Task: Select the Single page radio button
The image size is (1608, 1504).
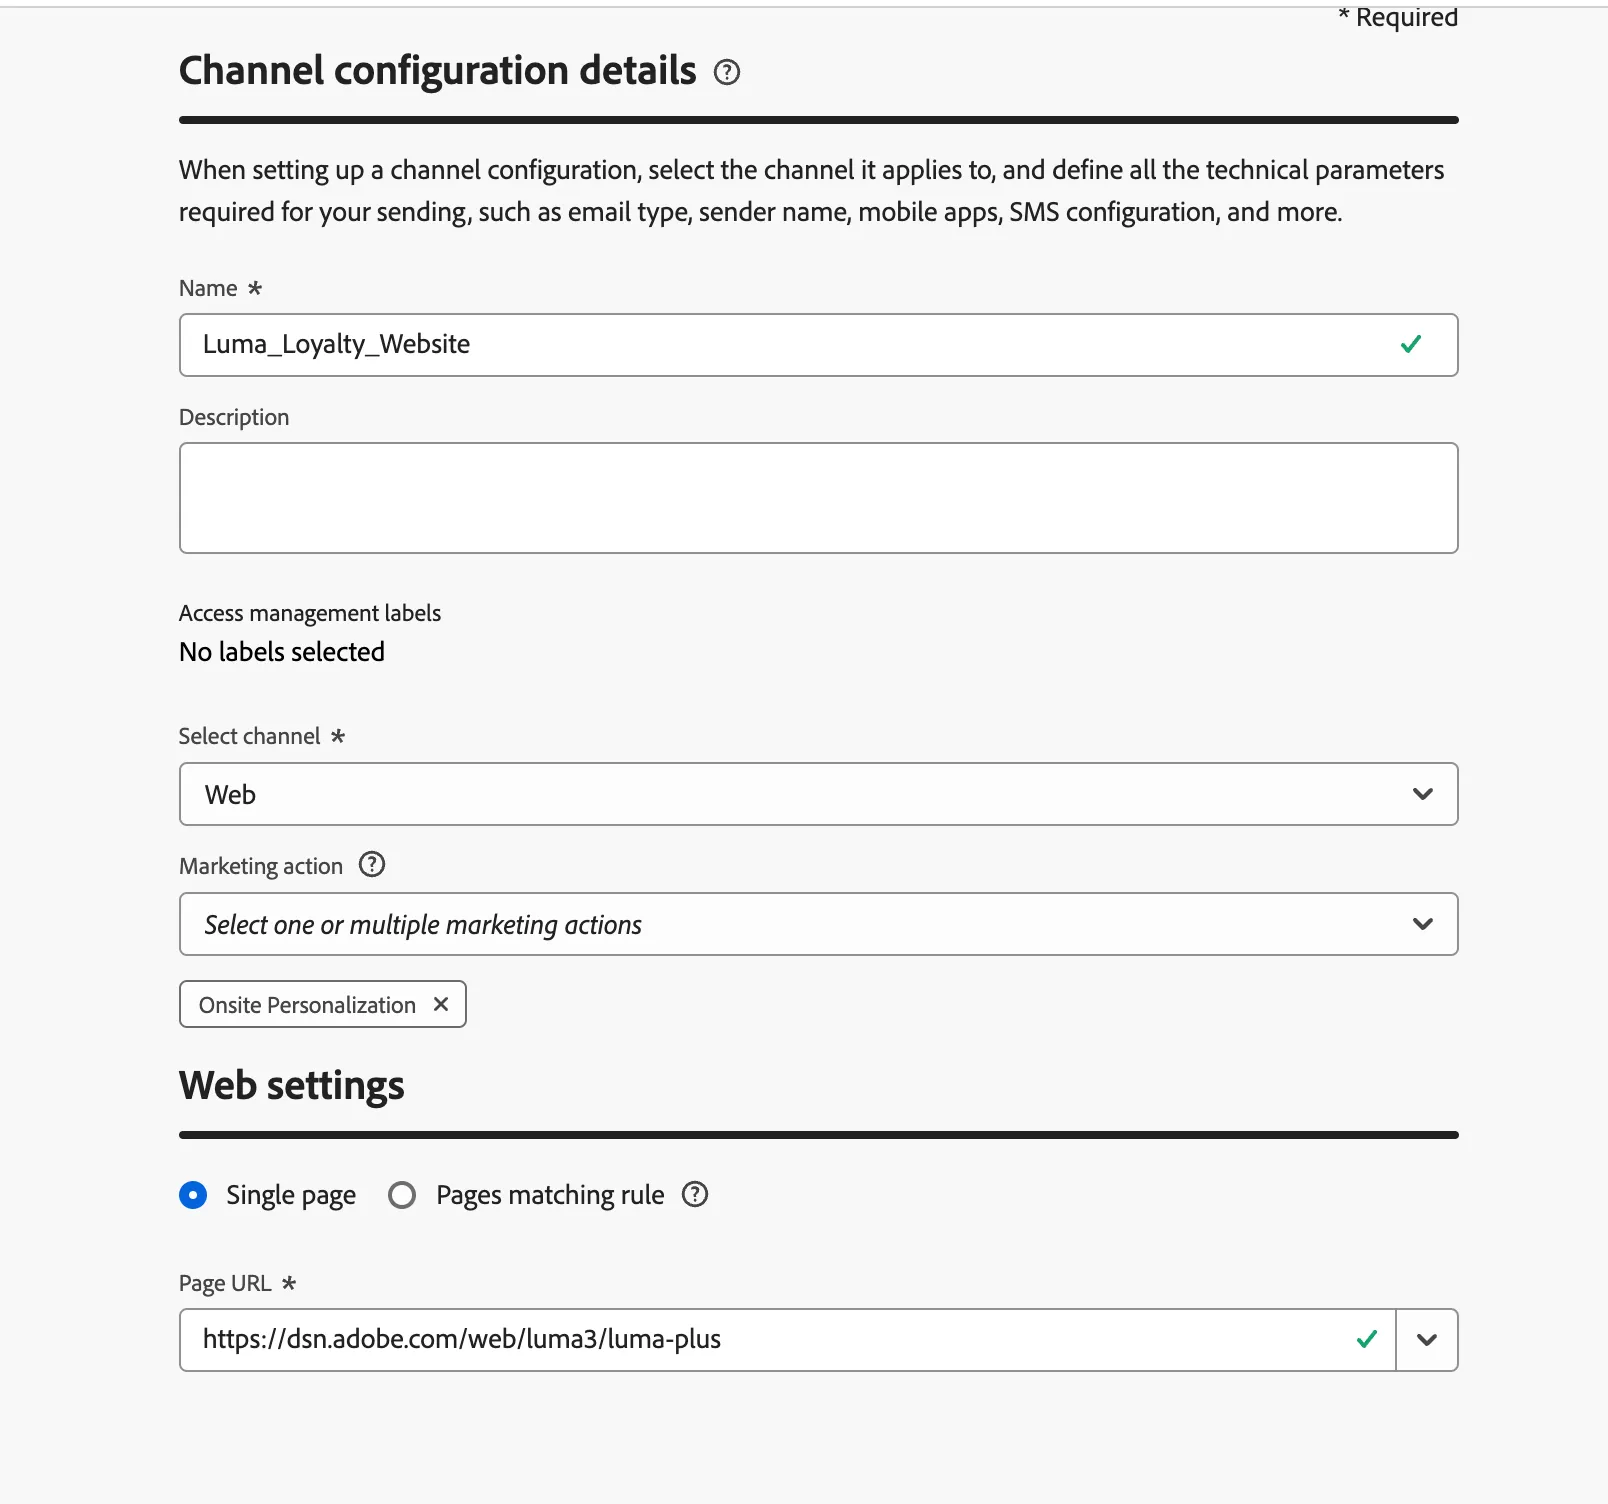Action: point(193,1195)
